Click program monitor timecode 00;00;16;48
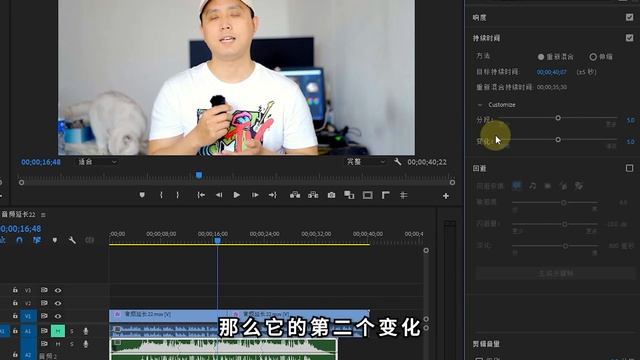 click(41, 162)
